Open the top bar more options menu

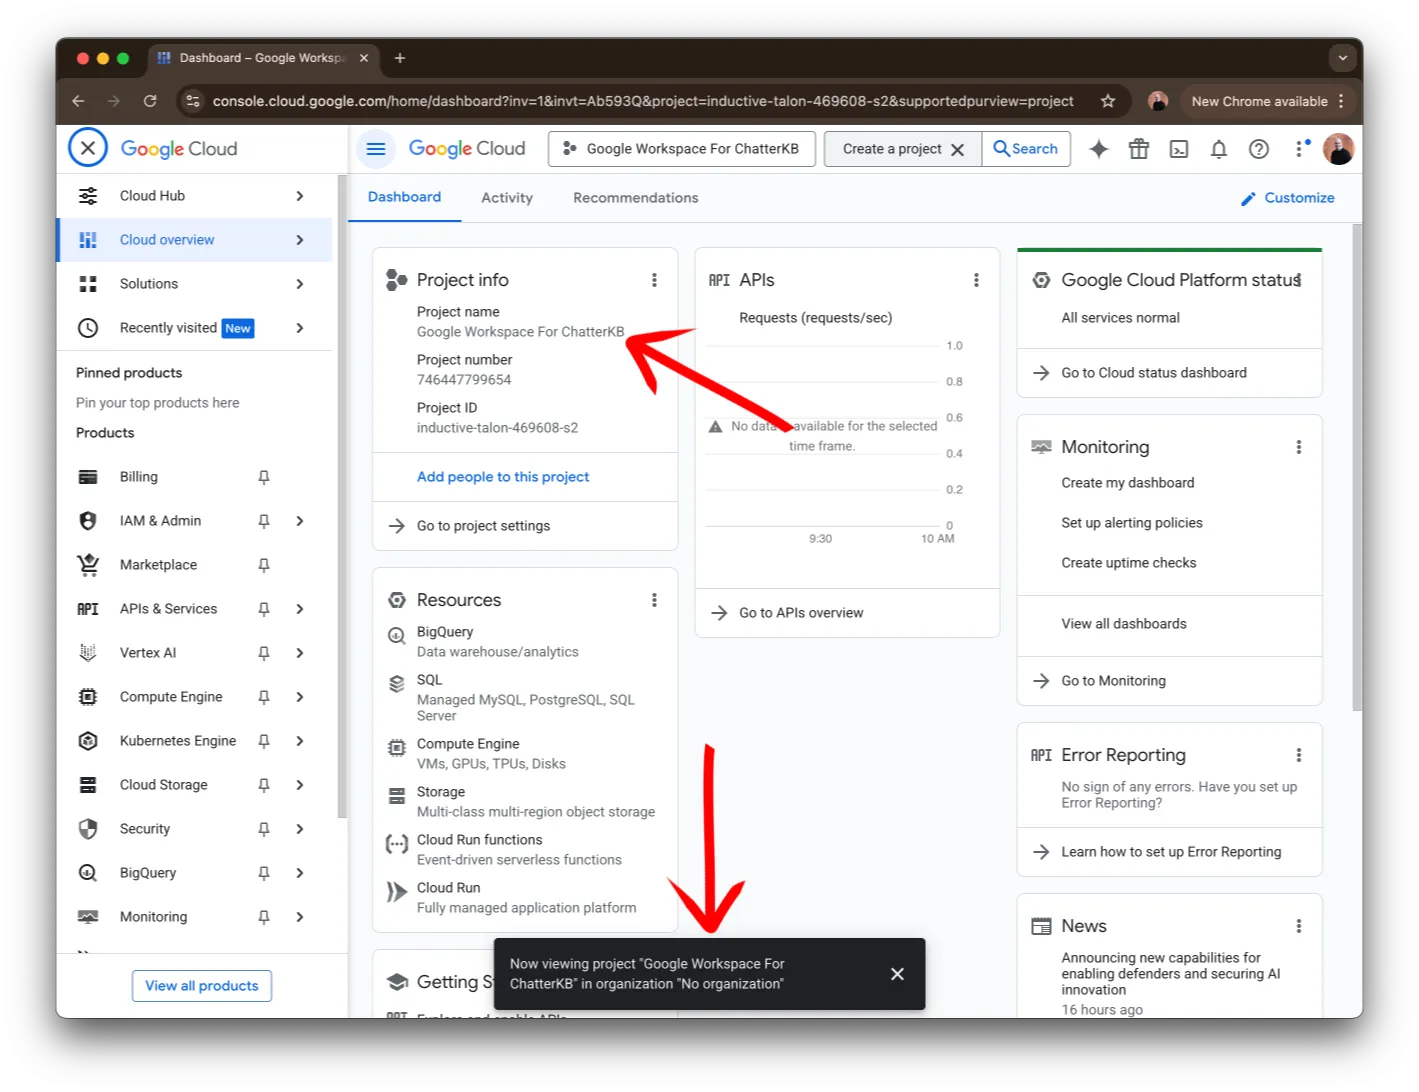[x=1299, y=149]
